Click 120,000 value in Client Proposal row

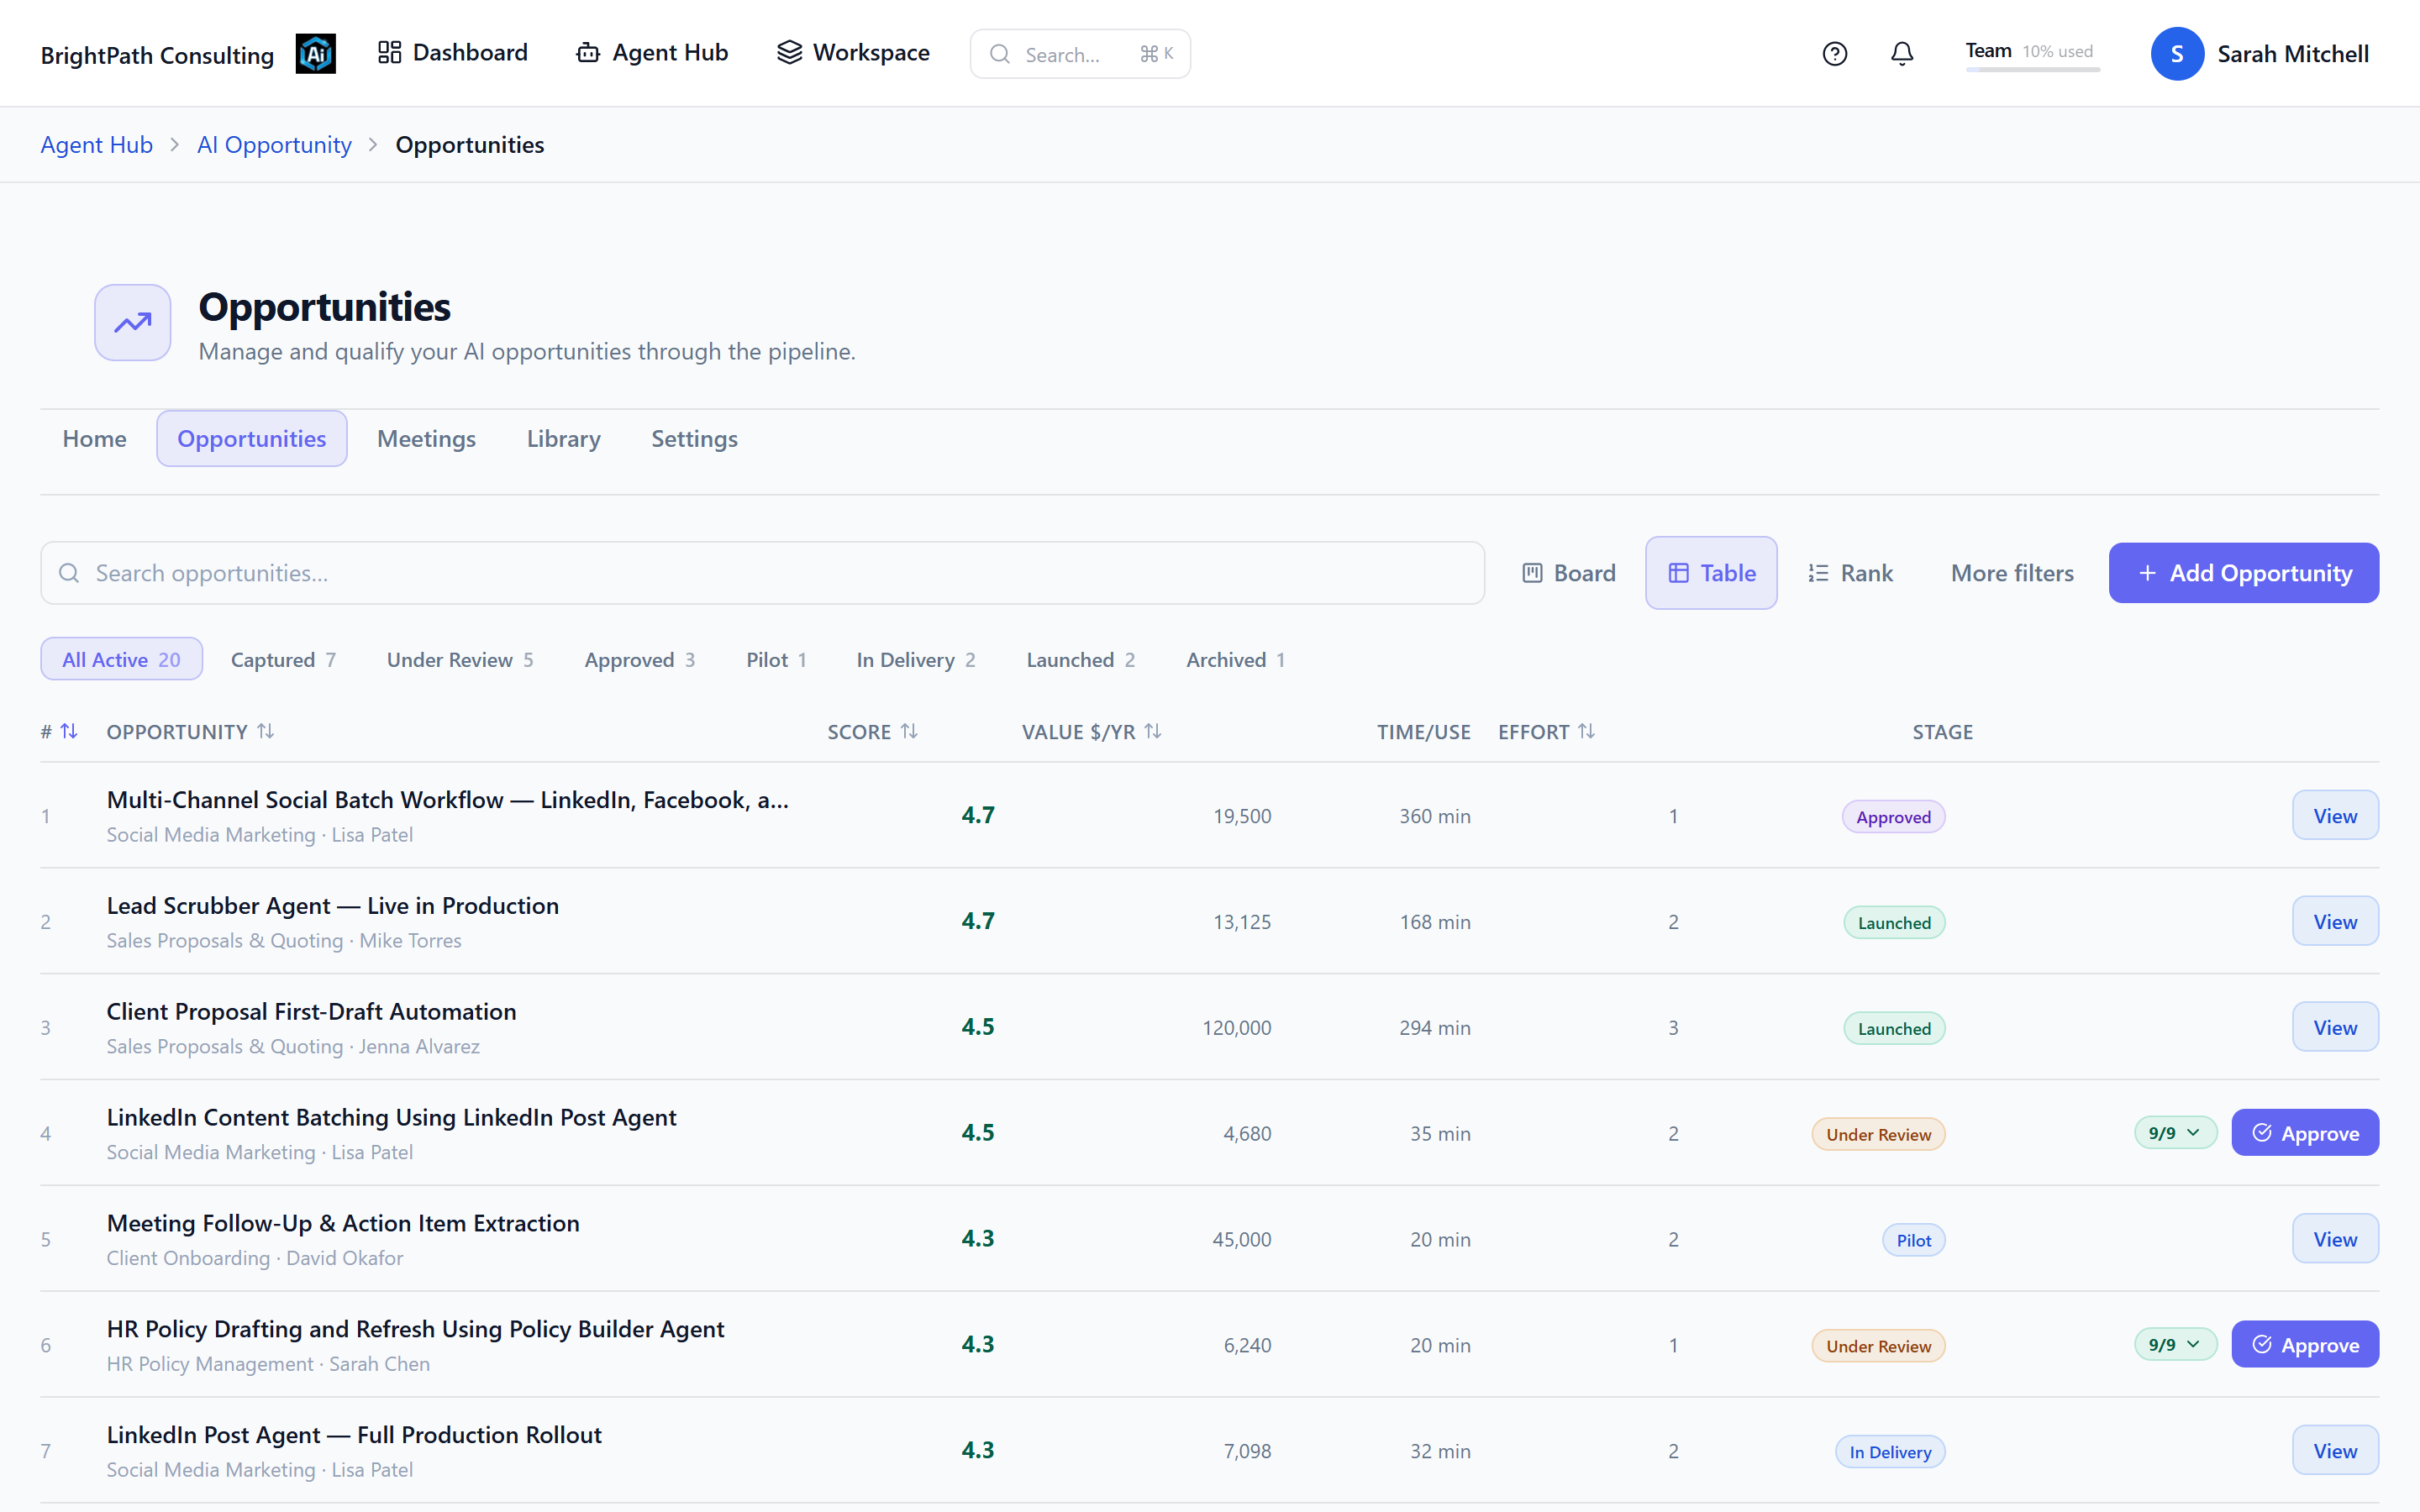(x=1237, y=1028)
